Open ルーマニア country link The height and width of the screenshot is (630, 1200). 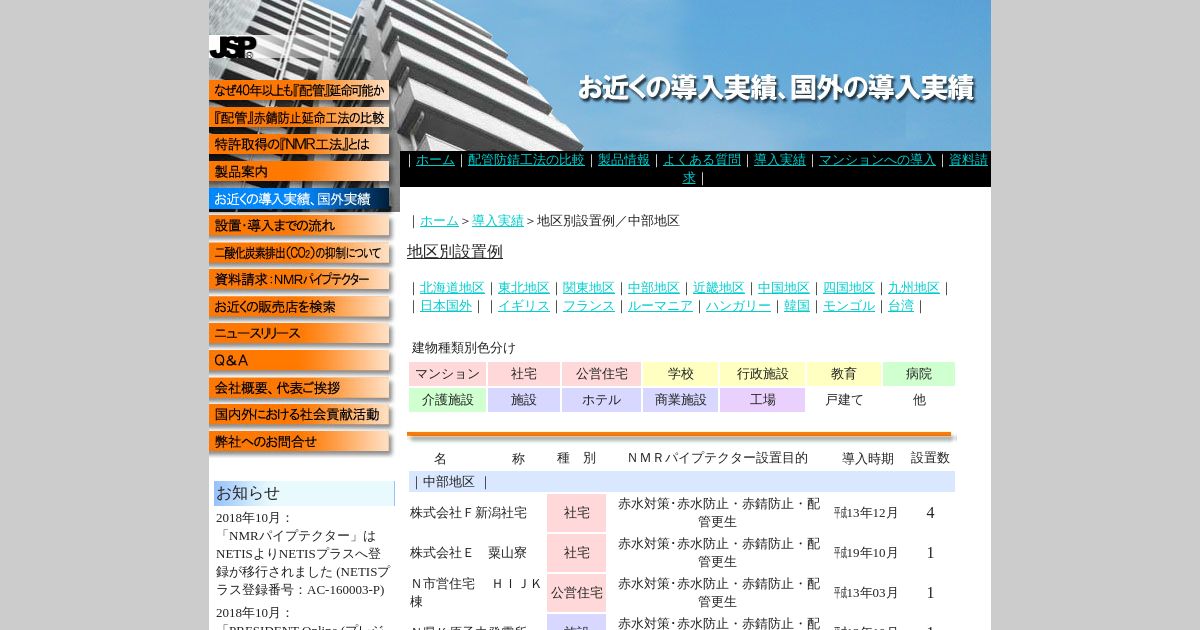[x=660, y=306]
